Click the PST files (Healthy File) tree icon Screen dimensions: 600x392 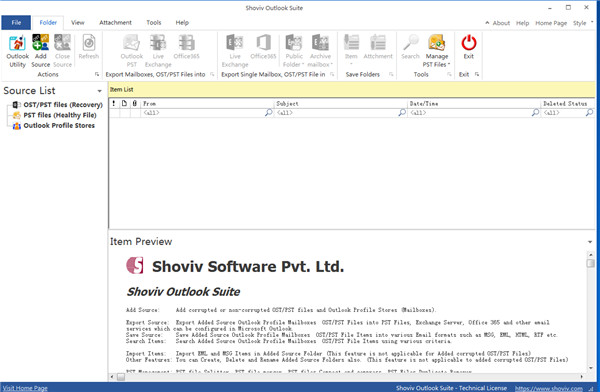pos(16,115)
